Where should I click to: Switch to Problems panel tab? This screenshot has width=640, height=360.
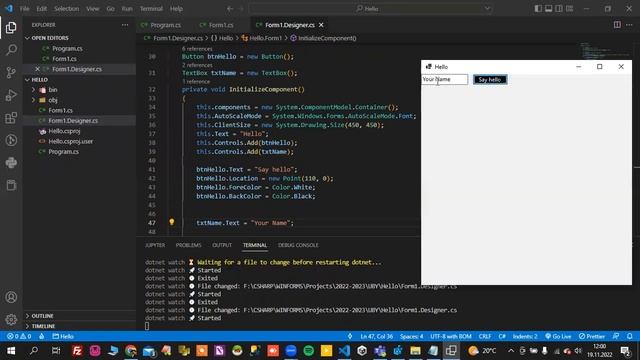188,245
